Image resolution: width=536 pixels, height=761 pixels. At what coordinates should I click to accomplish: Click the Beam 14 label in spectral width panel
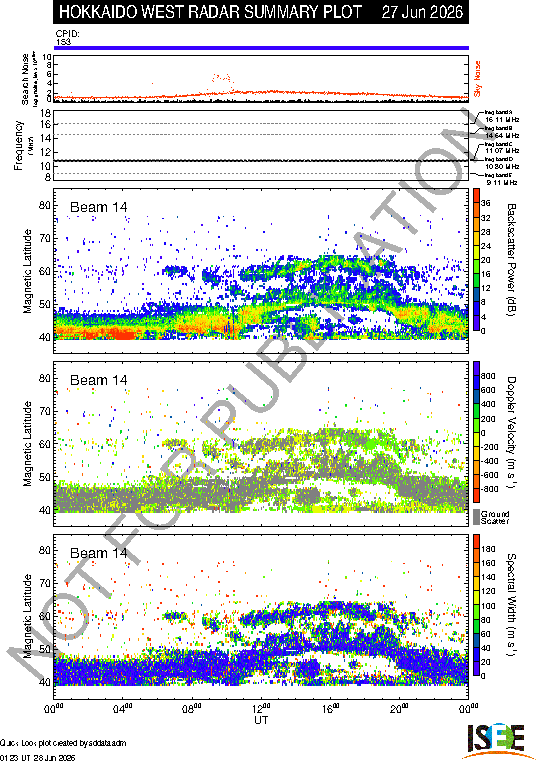point(99,553)
